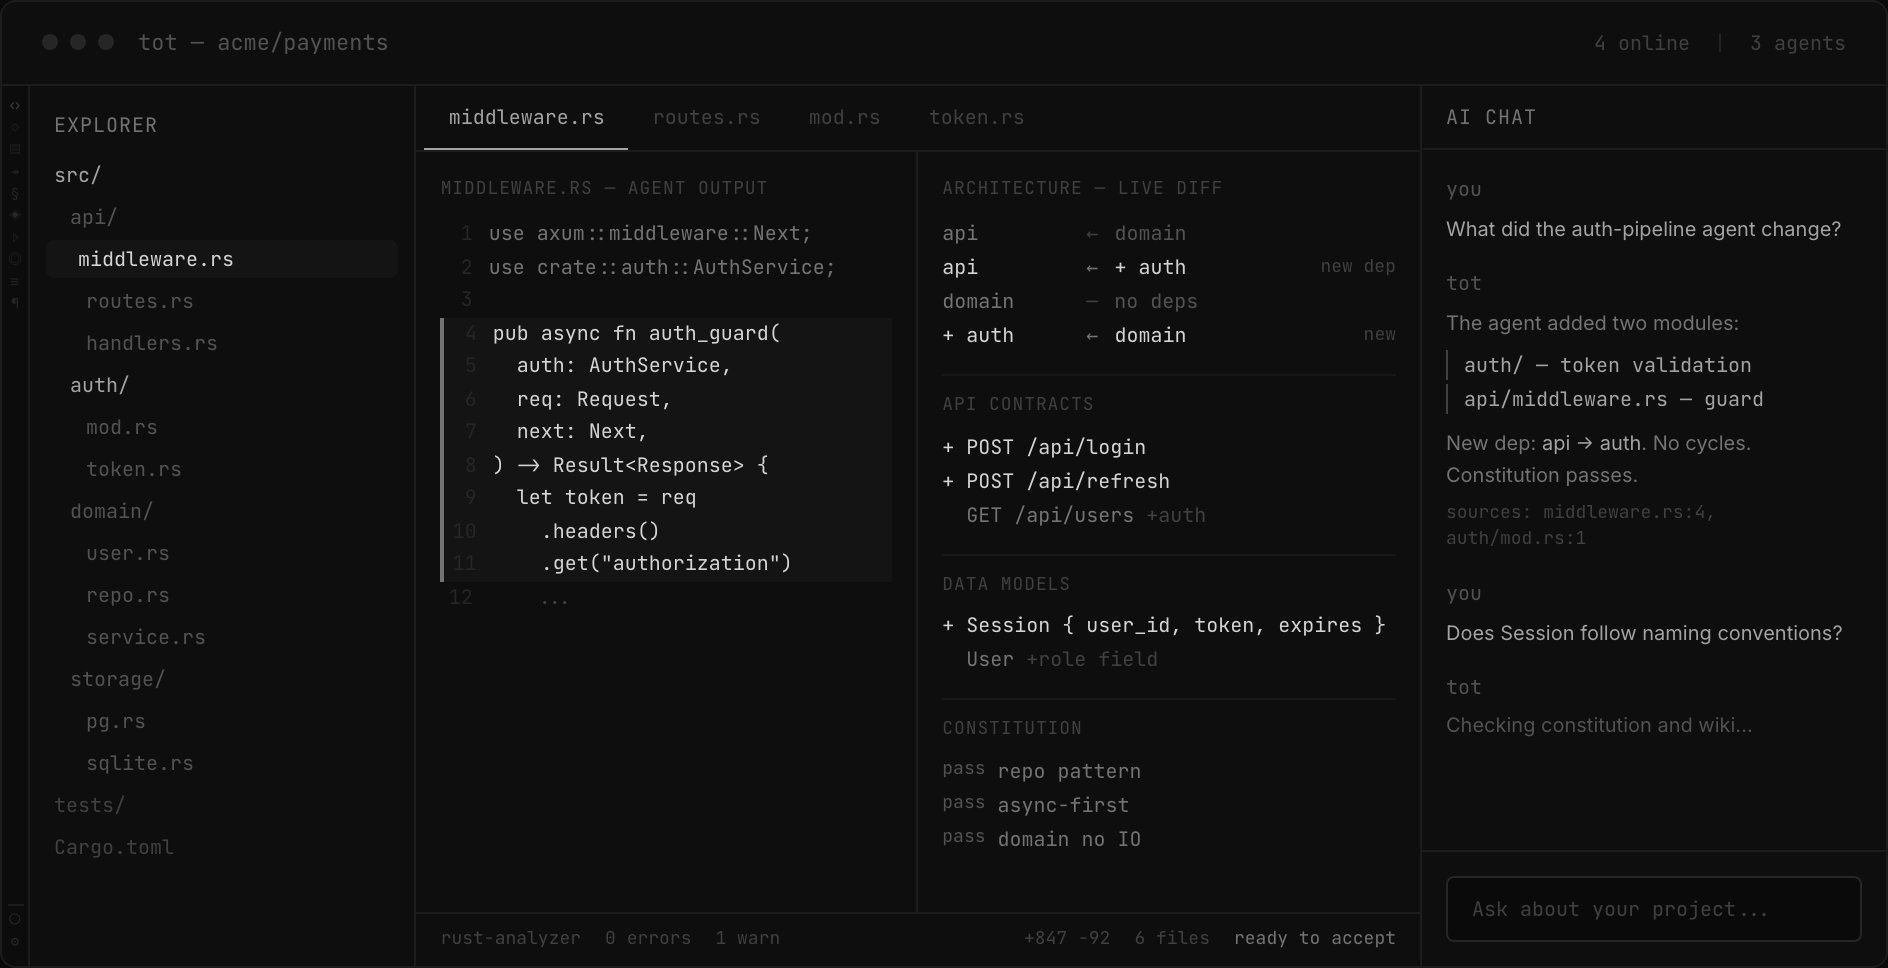Collapse the api/ folder
Image resolution: width=1888 pixels, height=968 pixels.
(94, 217)
